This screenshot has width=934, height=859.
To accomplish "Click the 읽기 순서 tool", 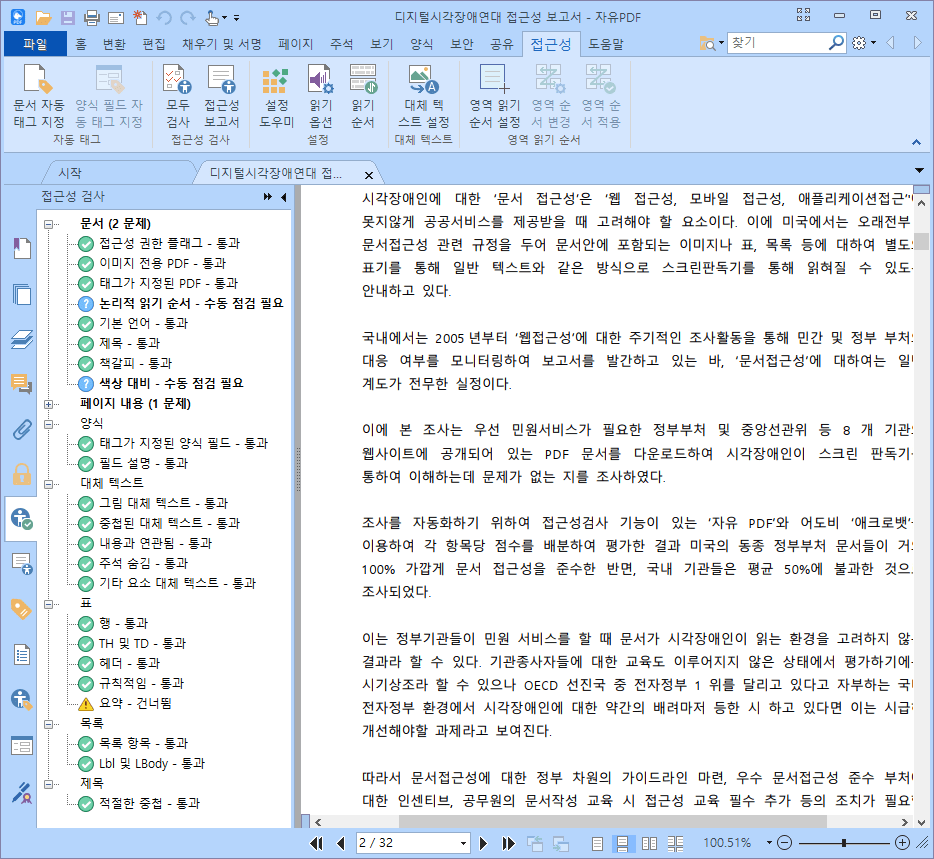I will [x=362, y=97].
